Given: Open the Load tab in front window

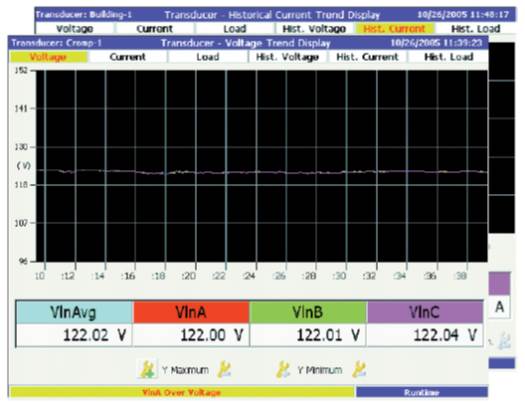Looking at the screenshot, I should tap(208, 57).
